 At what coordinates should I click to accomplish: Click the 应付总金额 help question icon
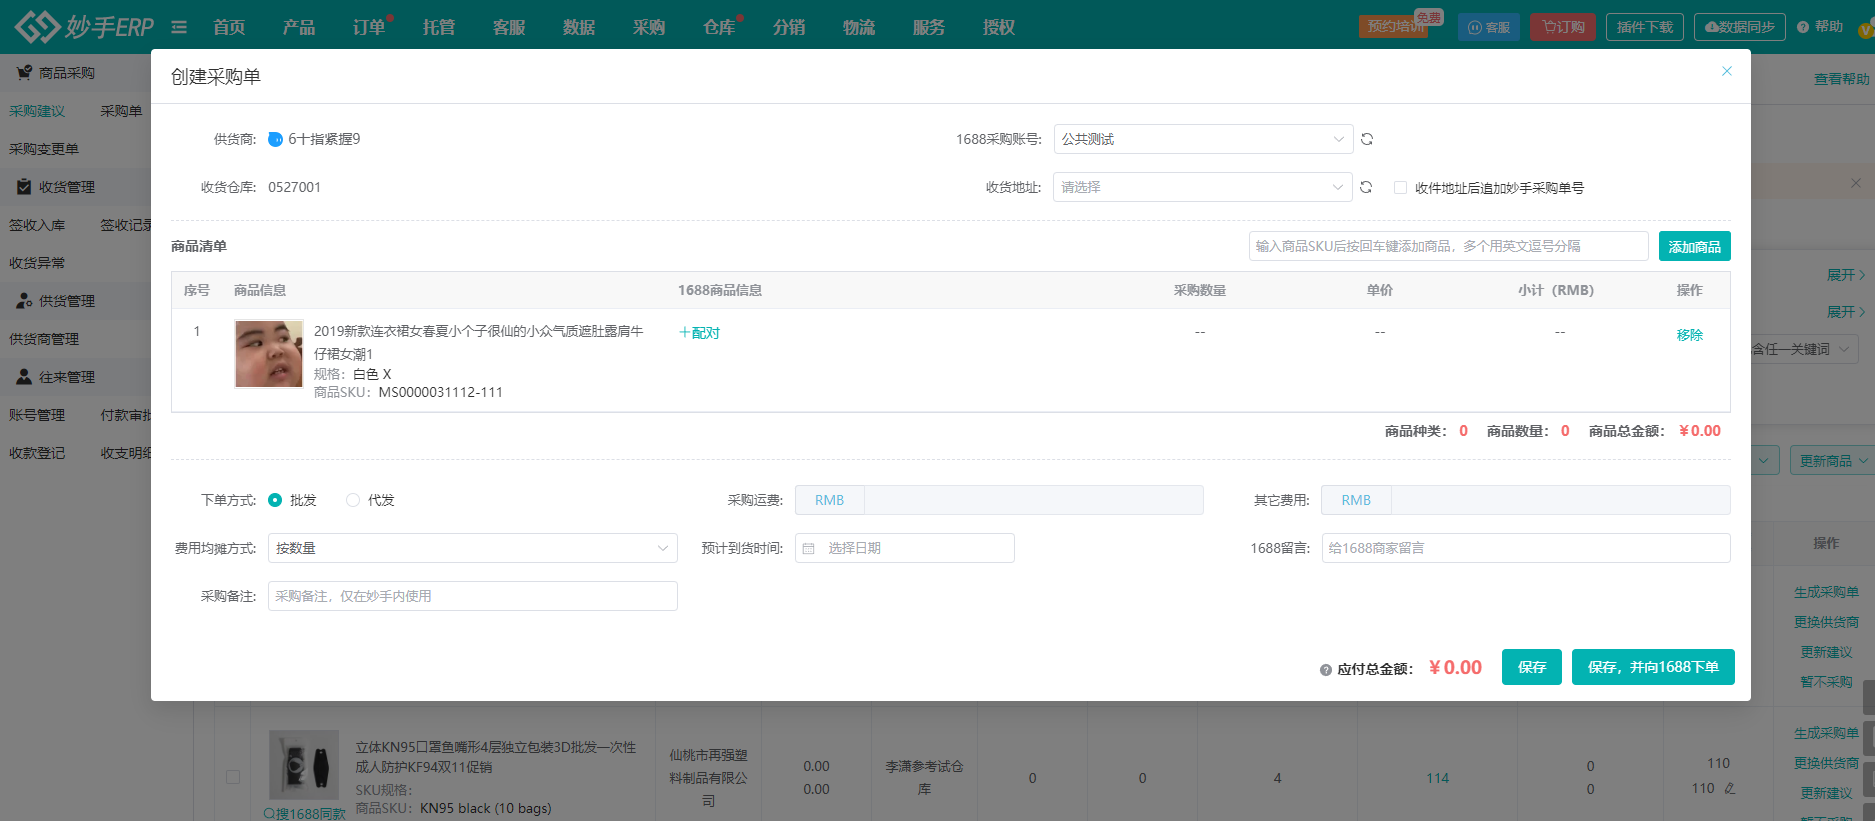pyautogui.click(x=1326, y=670)
